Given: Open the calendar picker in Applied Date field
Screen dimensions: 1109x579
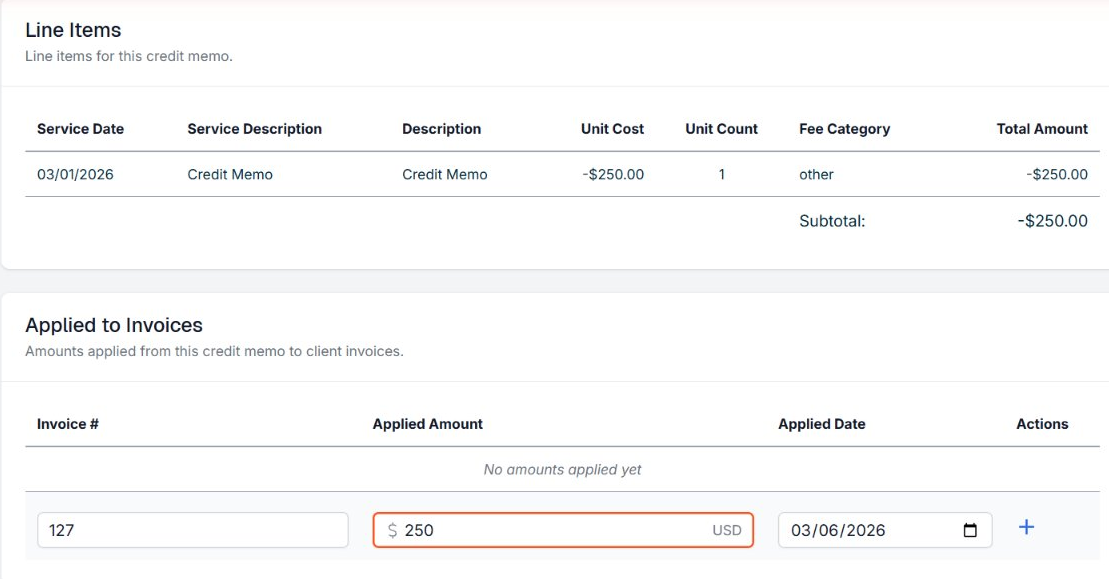Looking at the screenshot, I should [x=969, y=530].
